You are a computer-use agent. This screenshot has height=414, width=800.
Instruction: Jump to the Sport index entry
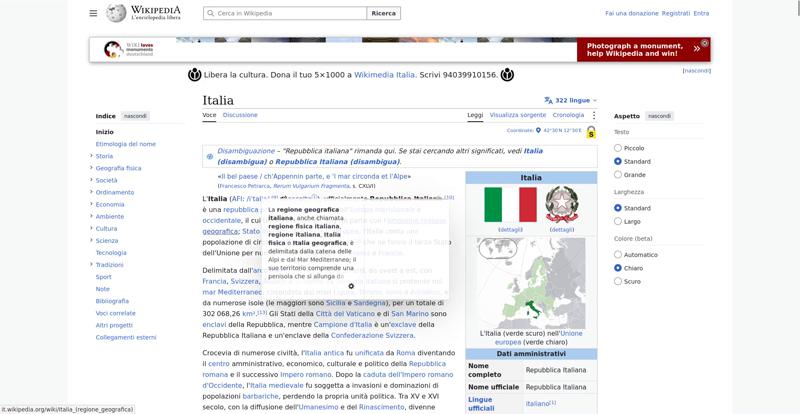pos(103,277)
